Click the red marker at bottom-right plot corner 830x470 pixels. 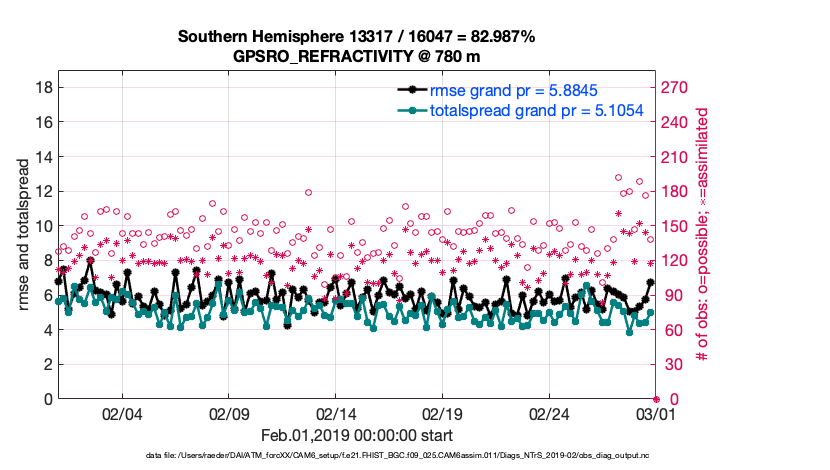pyautogui.click(x=656, y=399)
